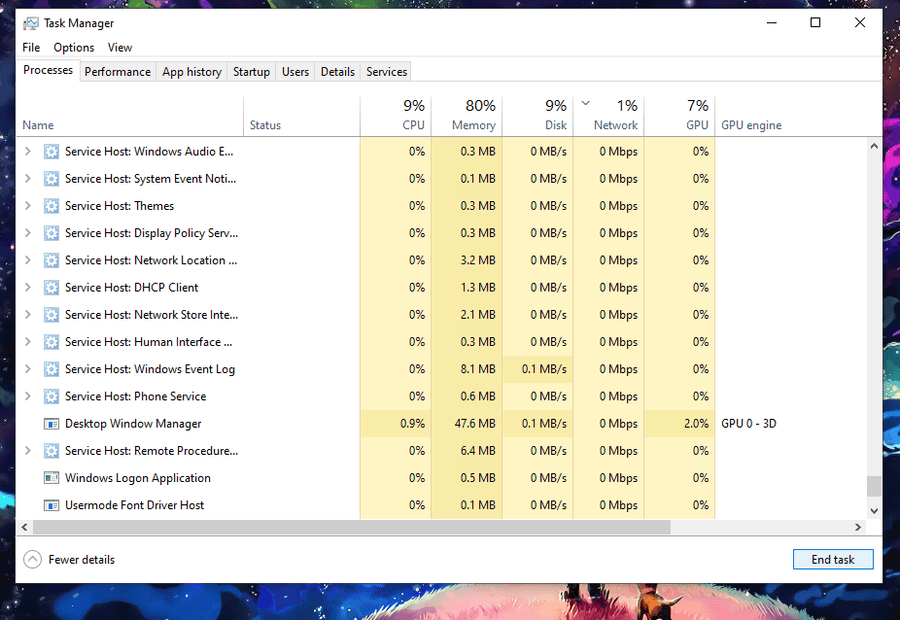Screen dimensions: 900x620
Task: Sort processes by CPU column header
Action: click(x=395, y=117)
